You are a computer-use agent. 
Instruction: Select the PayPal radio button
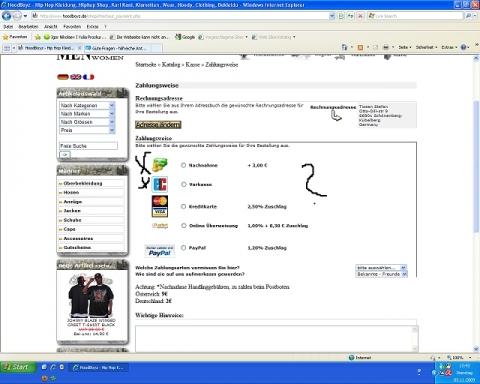183,248
